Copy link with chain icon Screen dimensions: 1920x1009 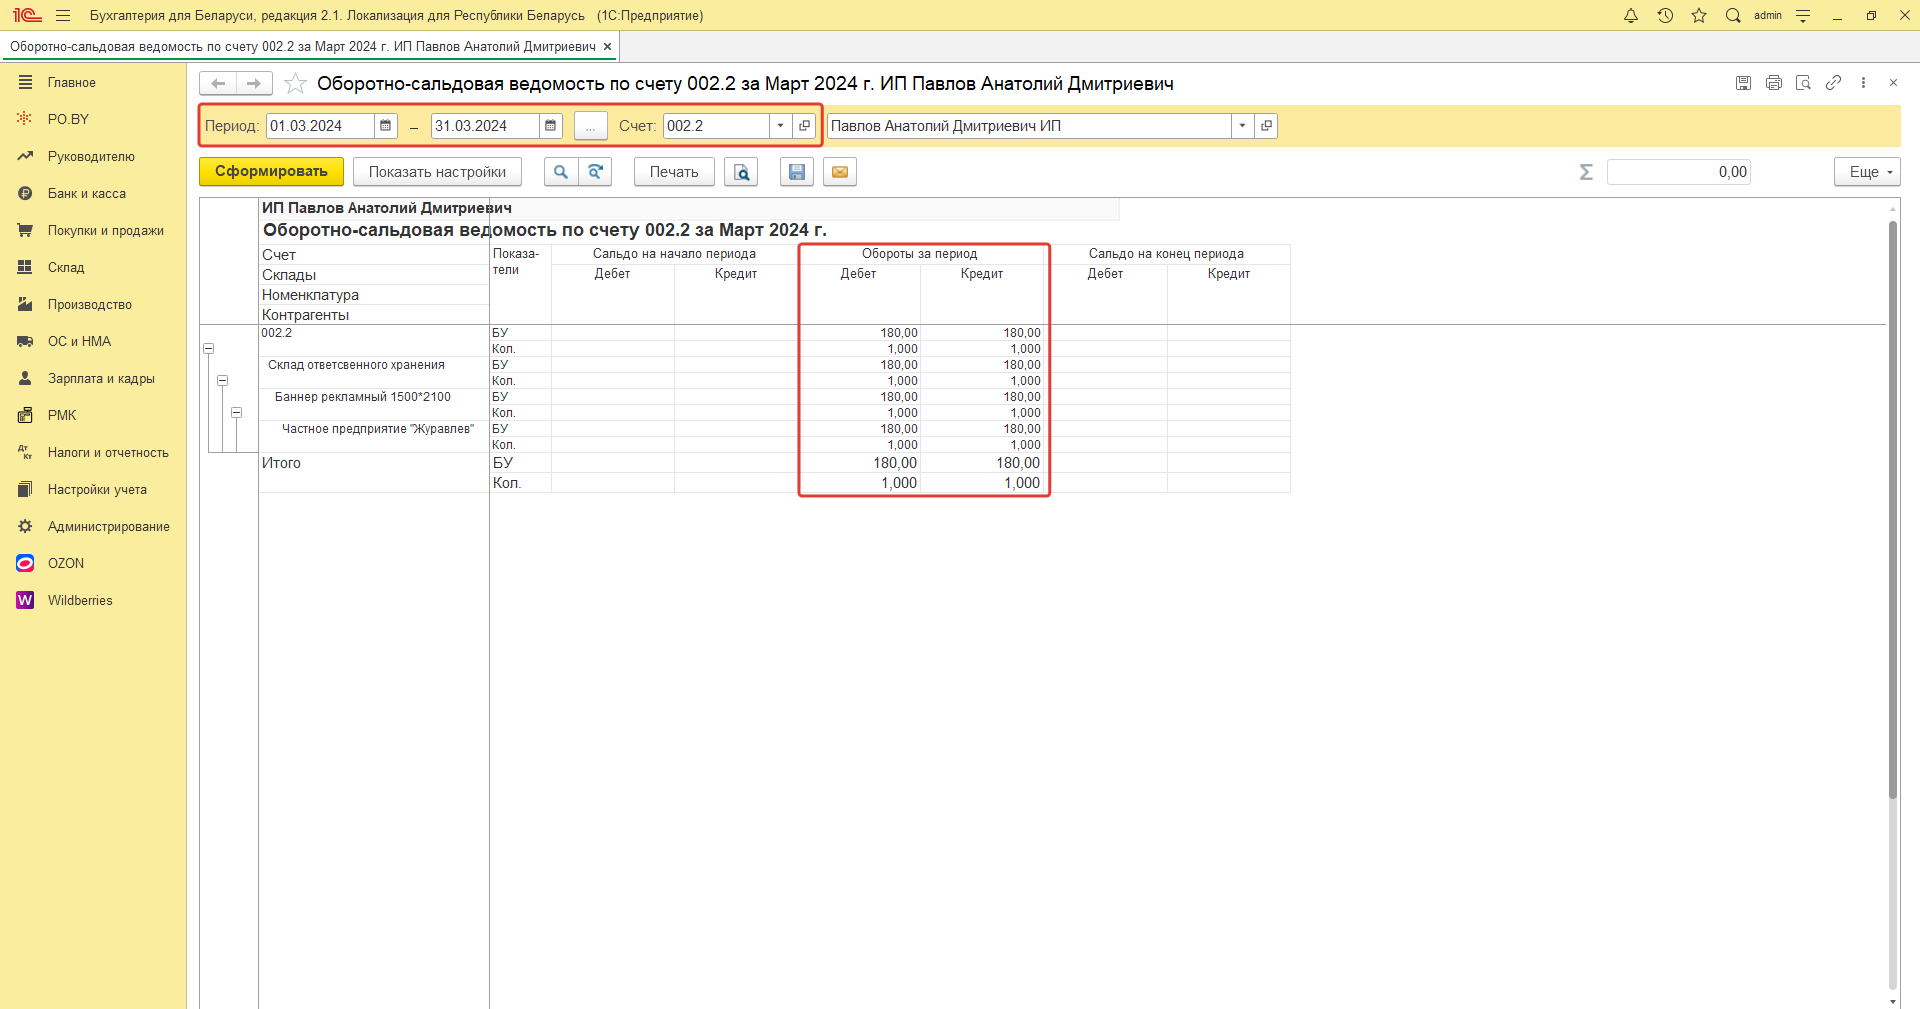1833,83
